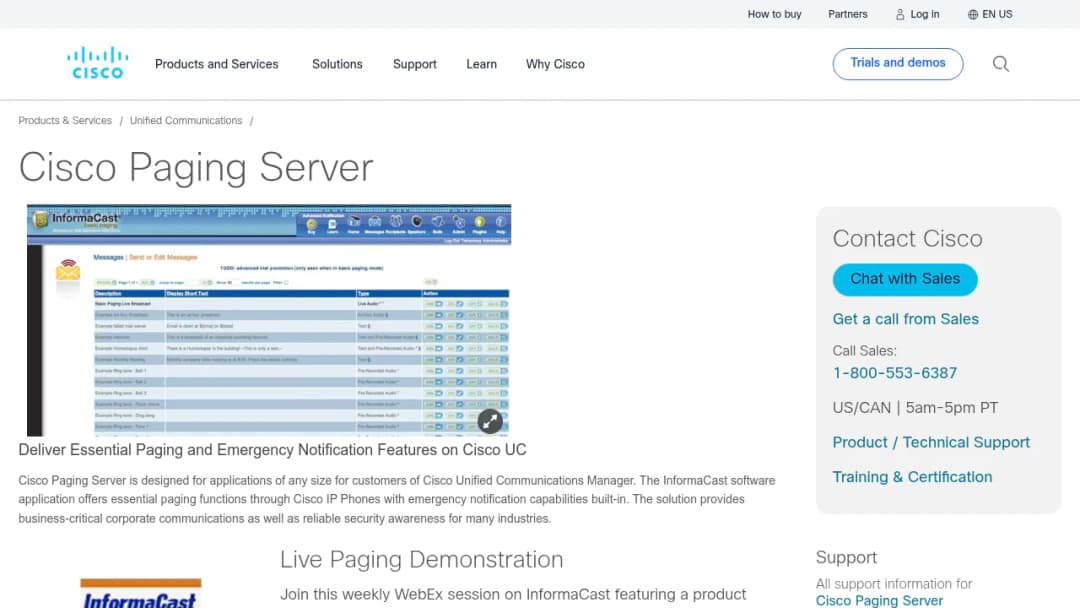Click the US/CAN | 5am-5pm PT text

tap(915, 408)
